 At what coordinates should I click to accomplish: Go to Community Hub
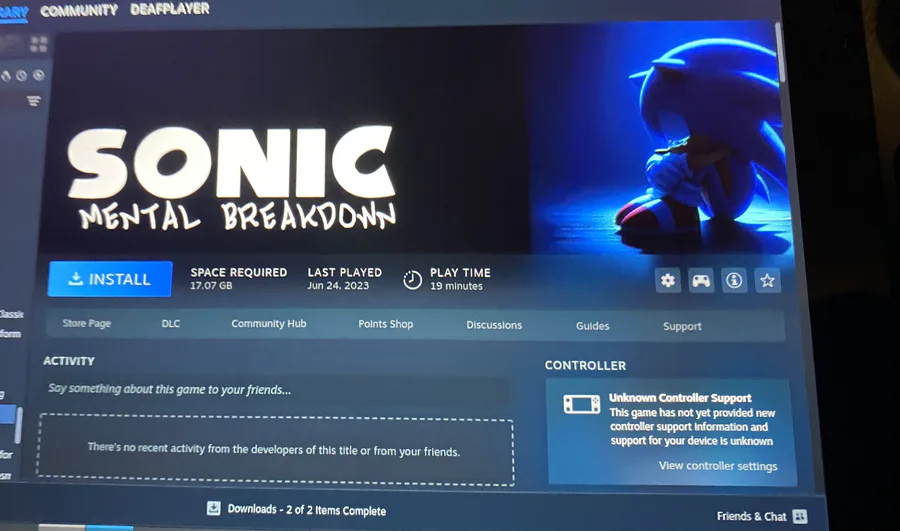[269, 324]
